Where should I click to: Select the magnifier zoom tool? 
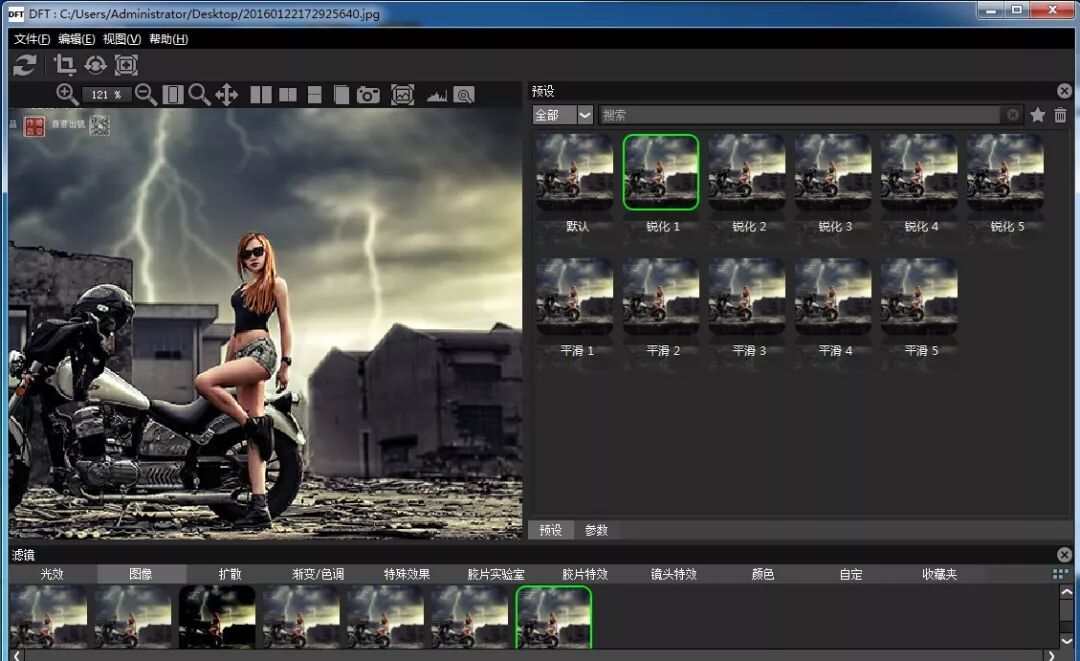pos(199,94)
